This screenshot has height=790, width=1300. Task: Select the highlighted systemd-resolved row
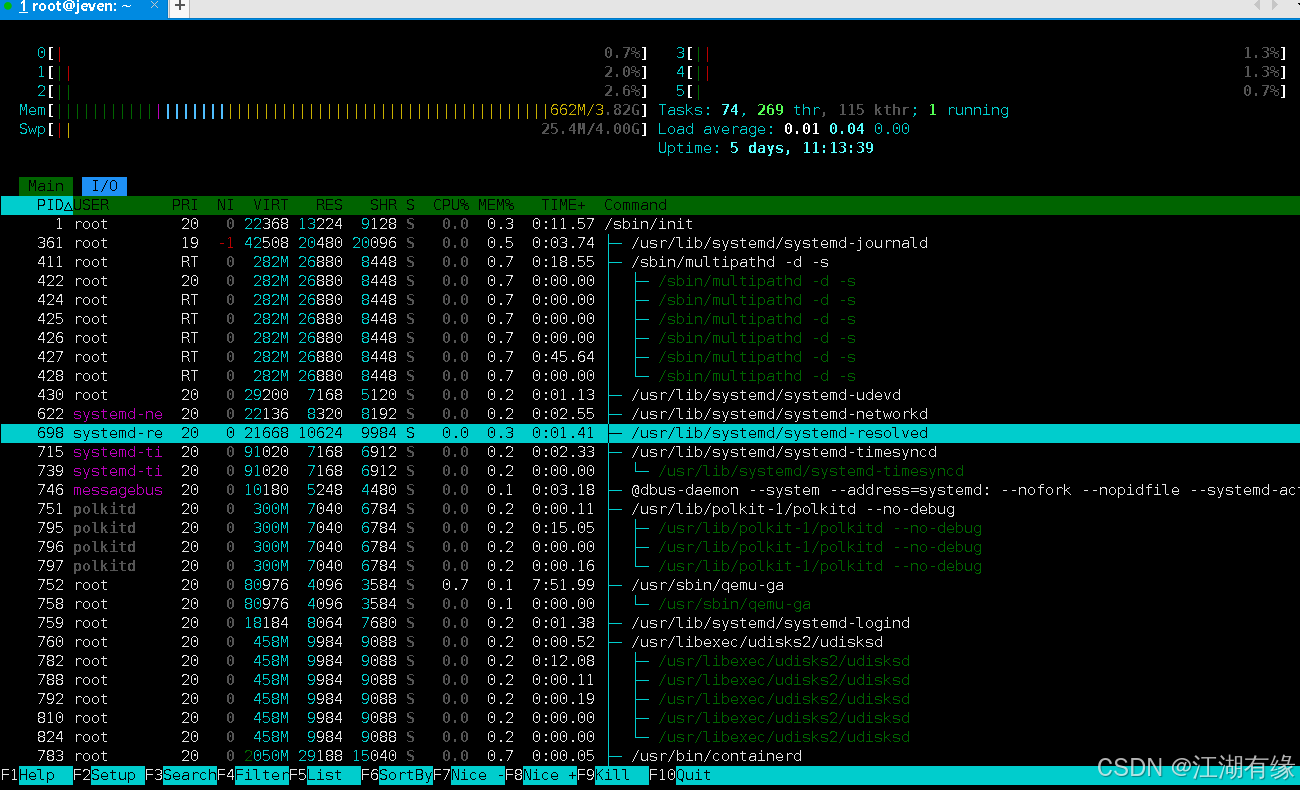click(x=650, y=433)
